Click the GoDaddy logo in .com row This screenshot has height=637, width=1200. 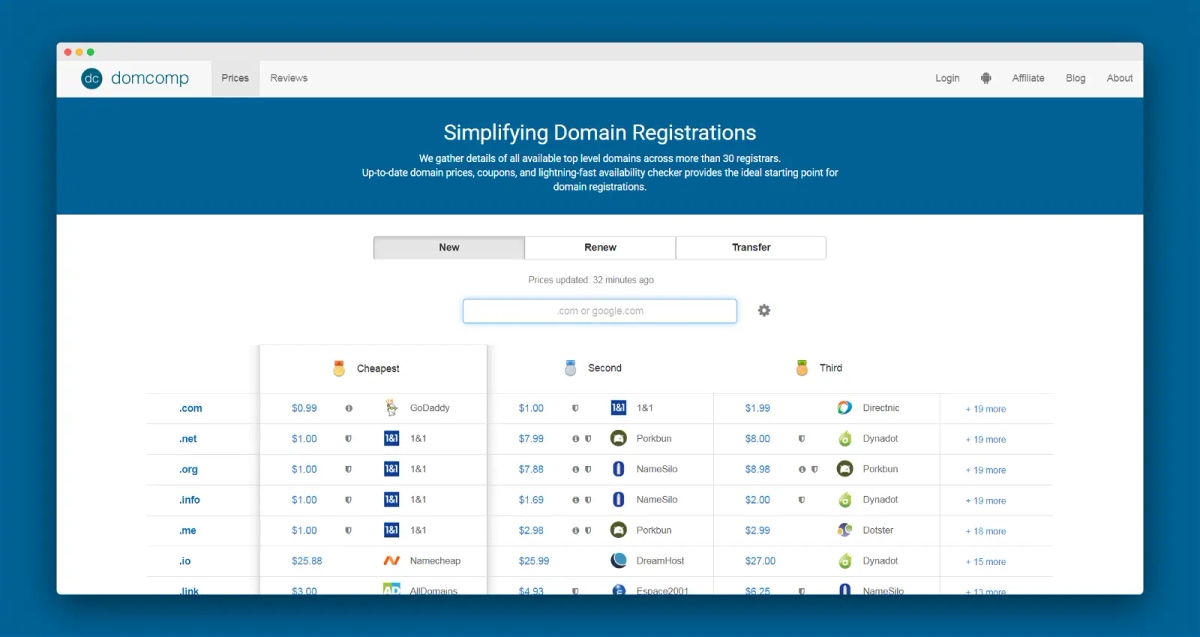pos(392,408)
